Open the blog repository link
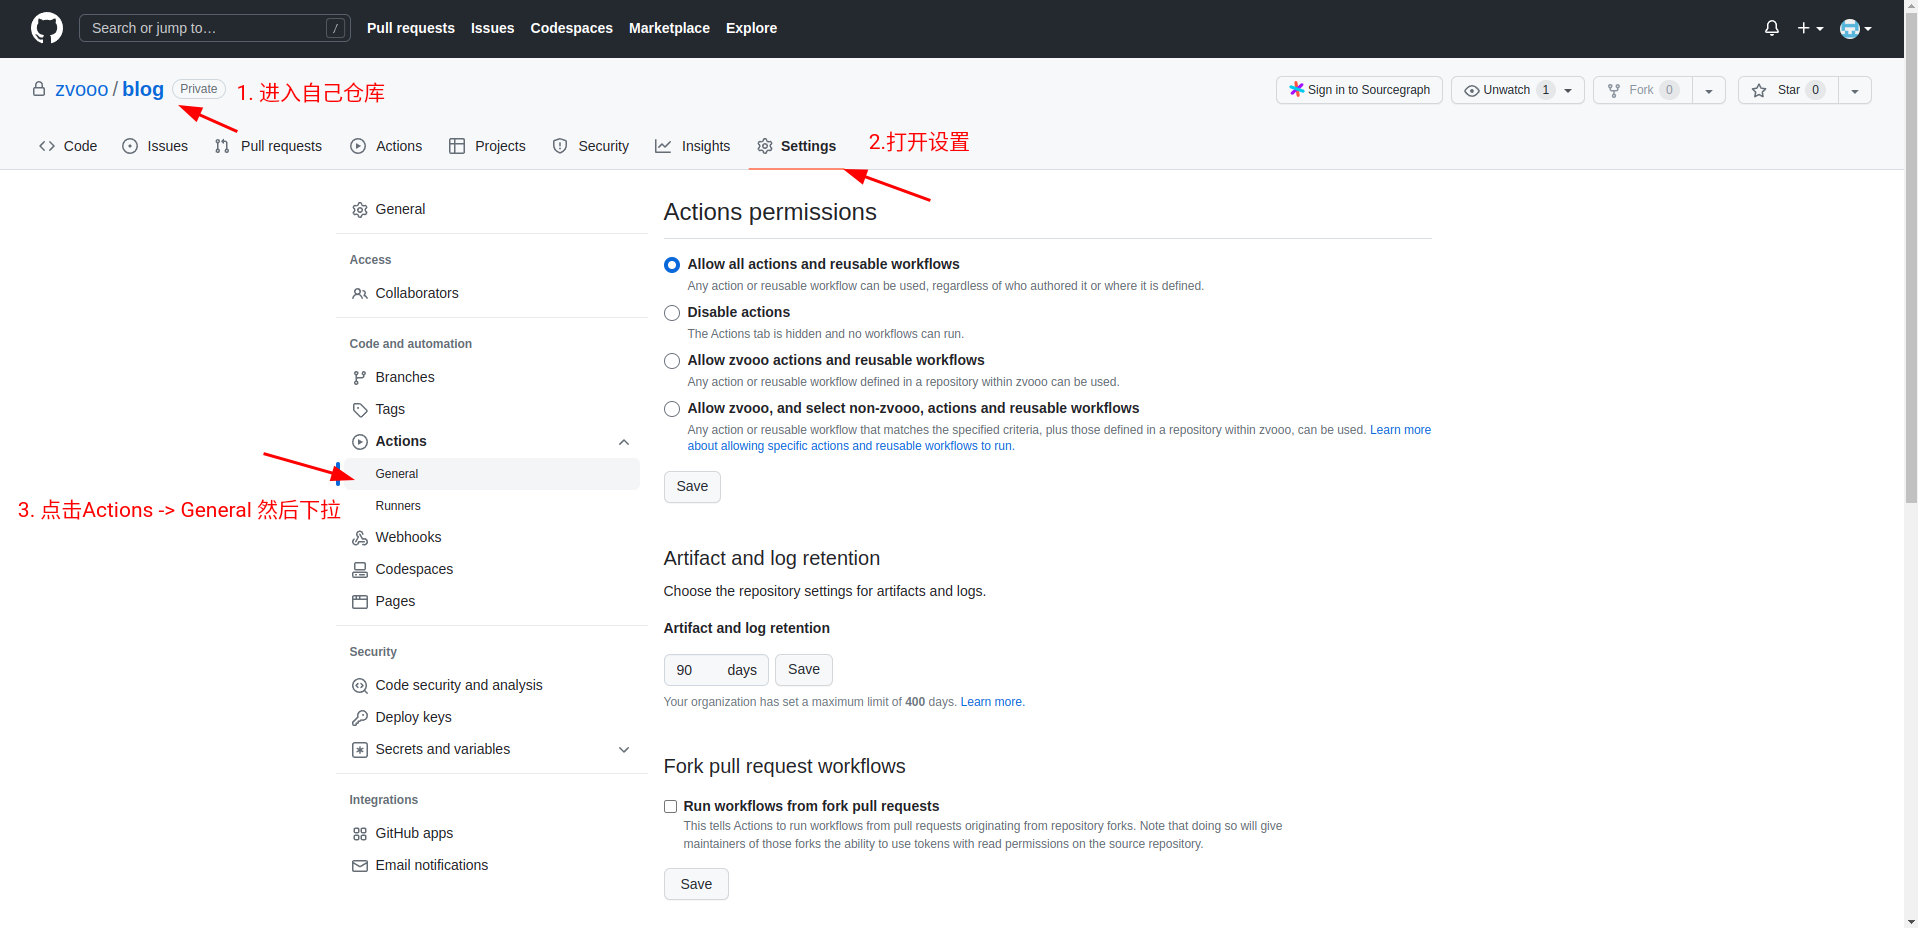This screenshot has height=928, width=1918. [143, 89]
